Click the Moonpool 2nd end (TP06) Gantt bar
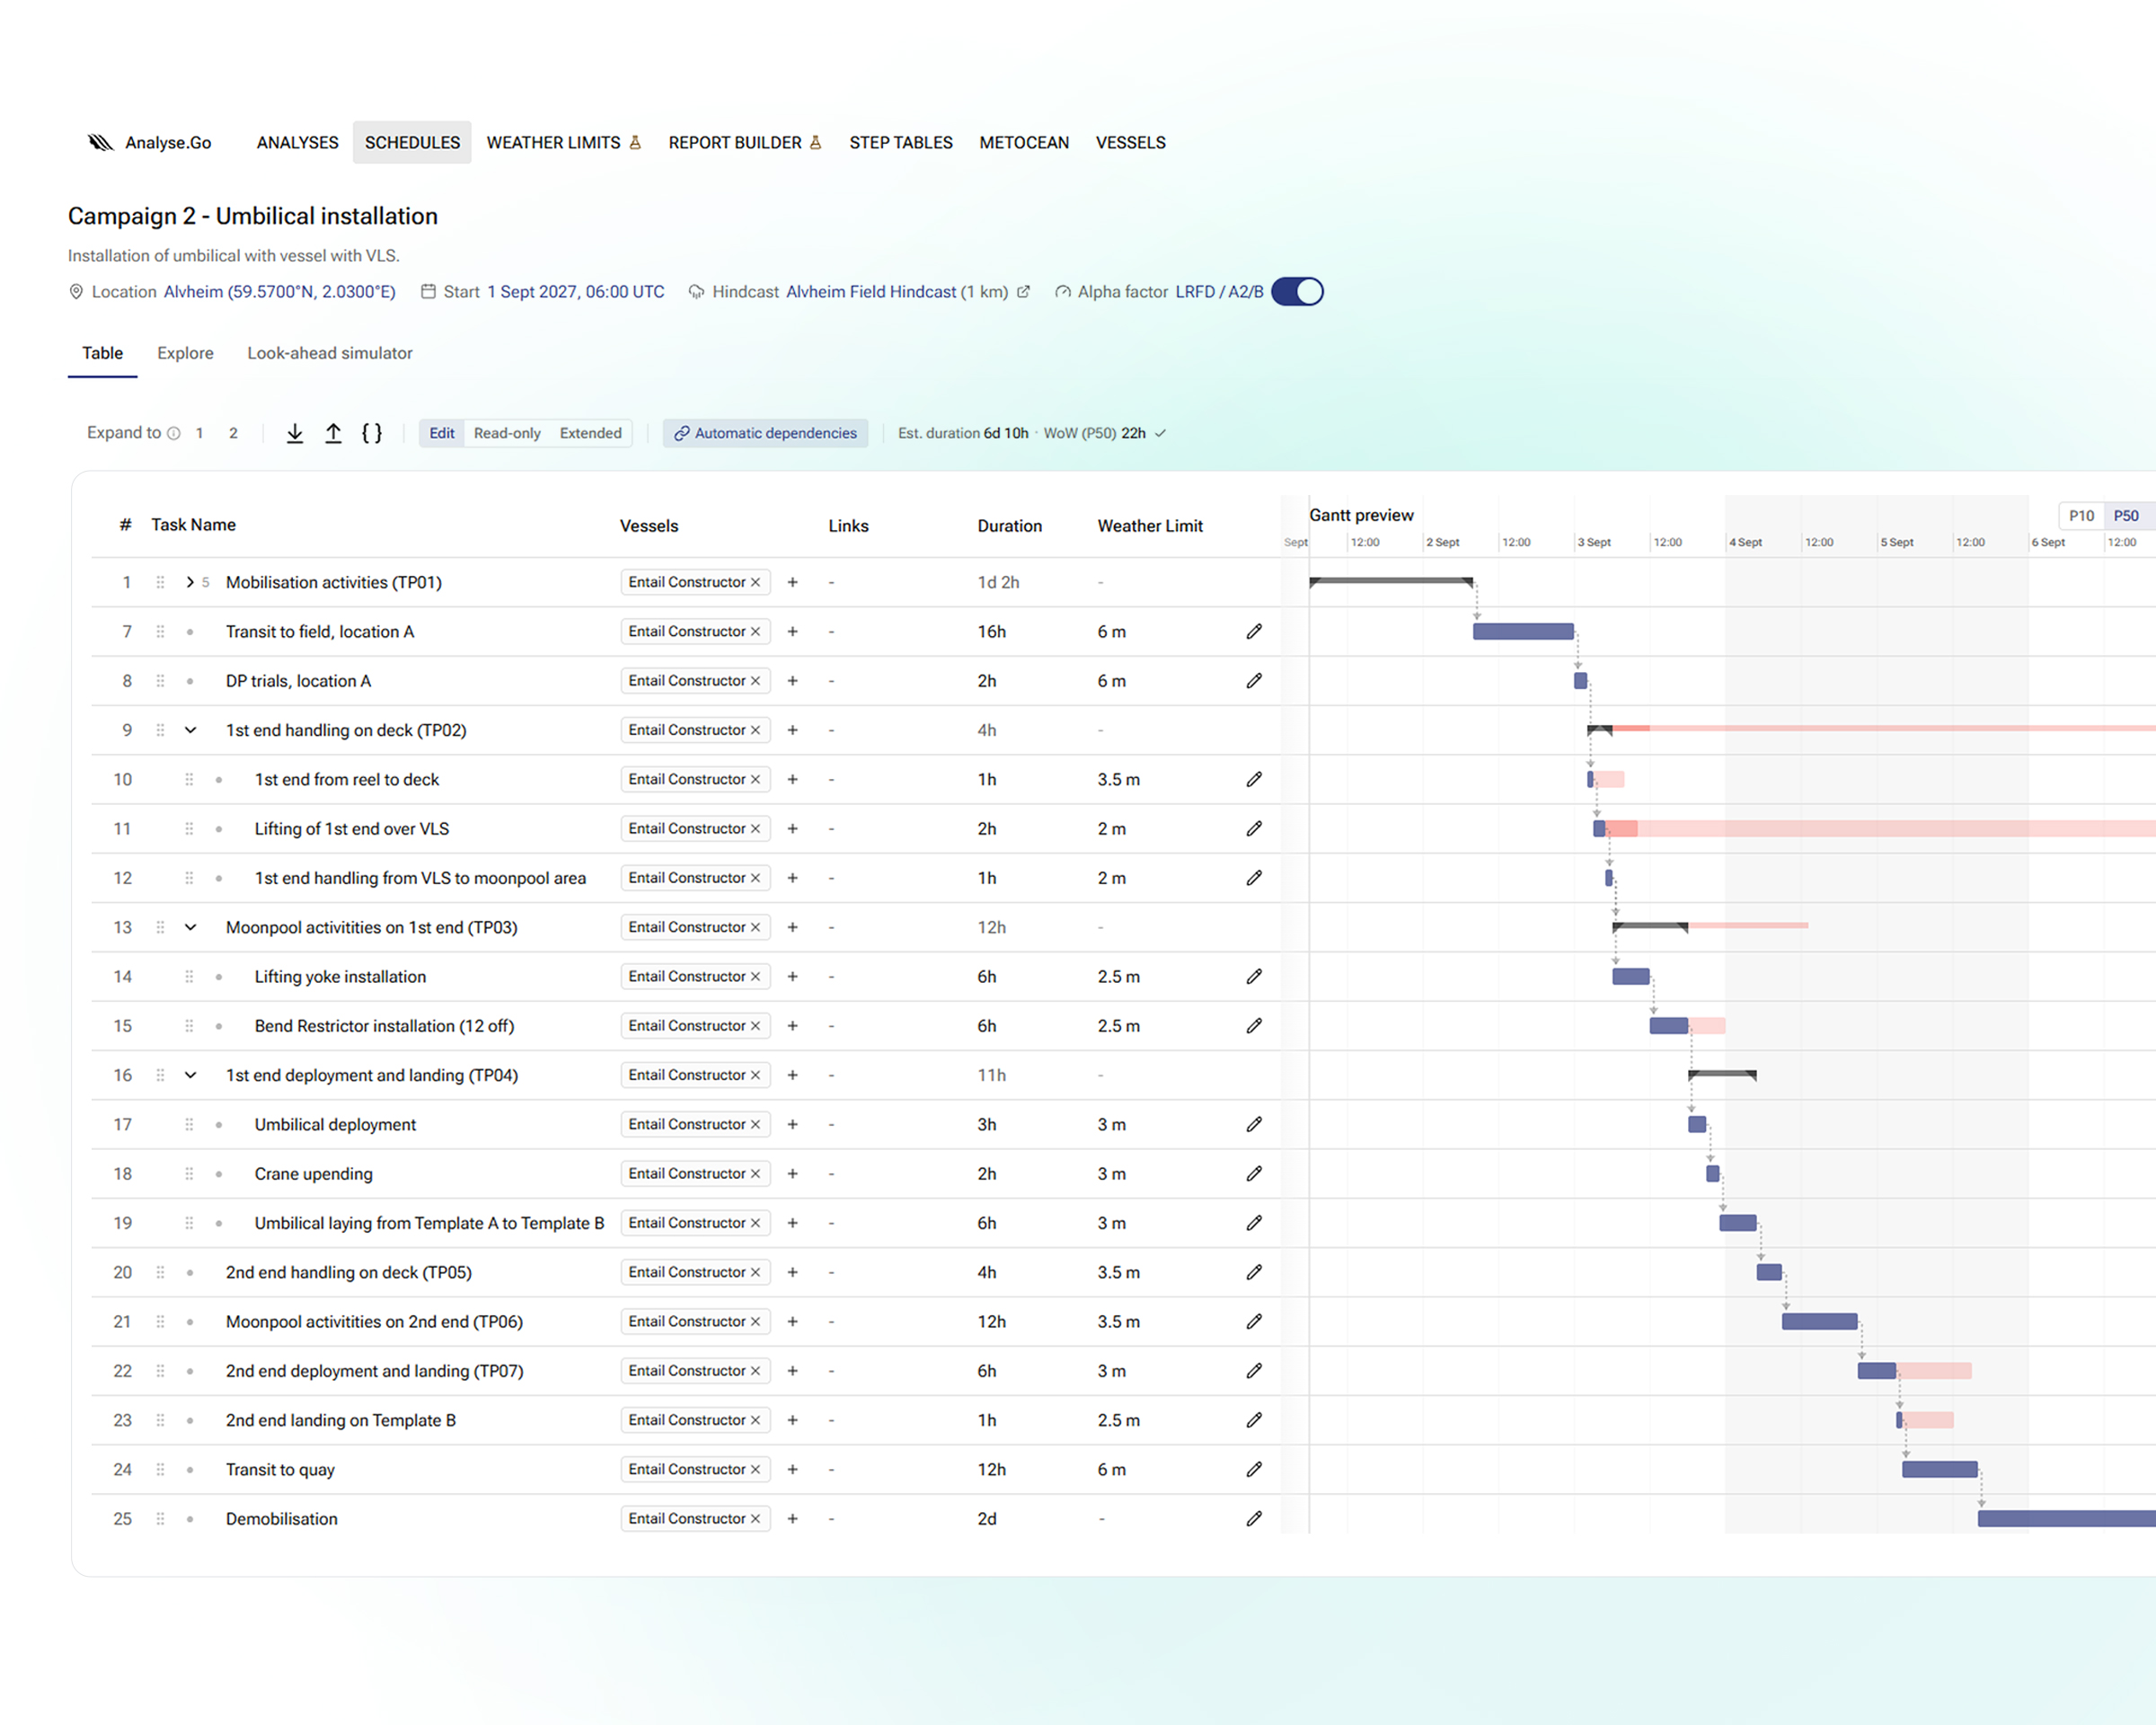The height and width of the screenshot is (1725, 2156). (x=1819, y=1321)
